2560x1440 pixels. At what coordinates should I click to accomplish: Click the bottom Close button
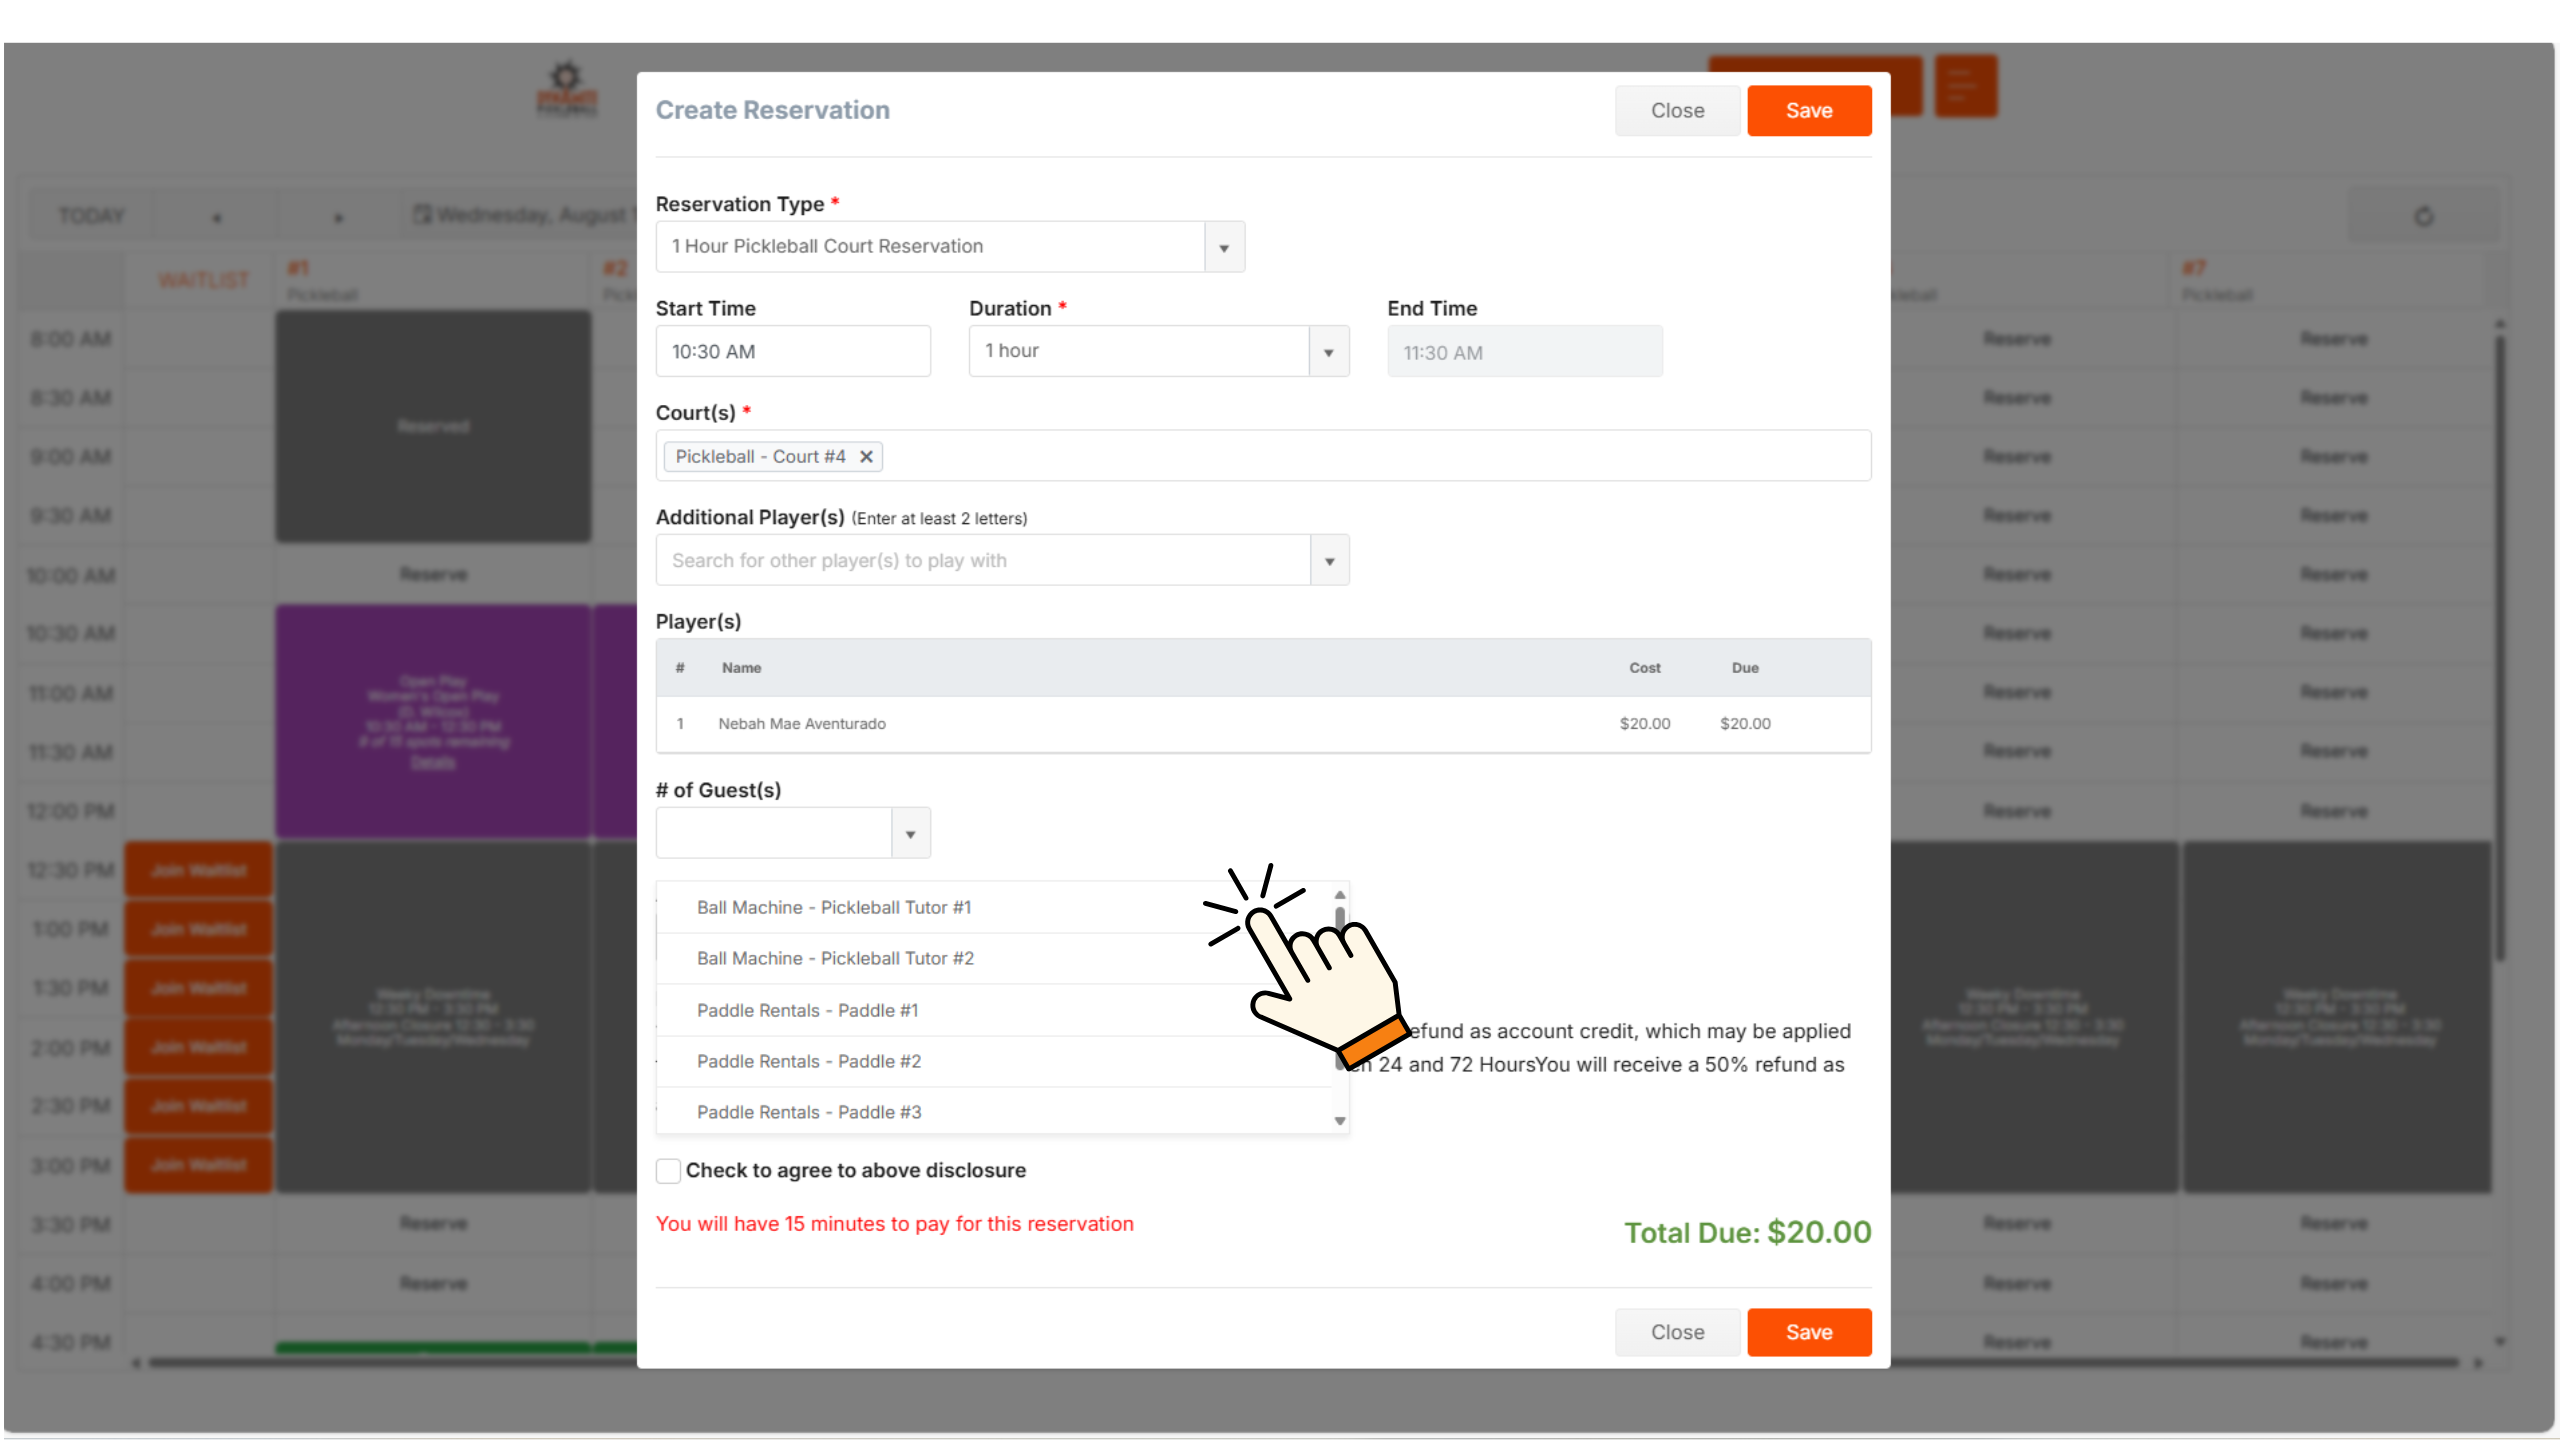coord(1677,1332)
